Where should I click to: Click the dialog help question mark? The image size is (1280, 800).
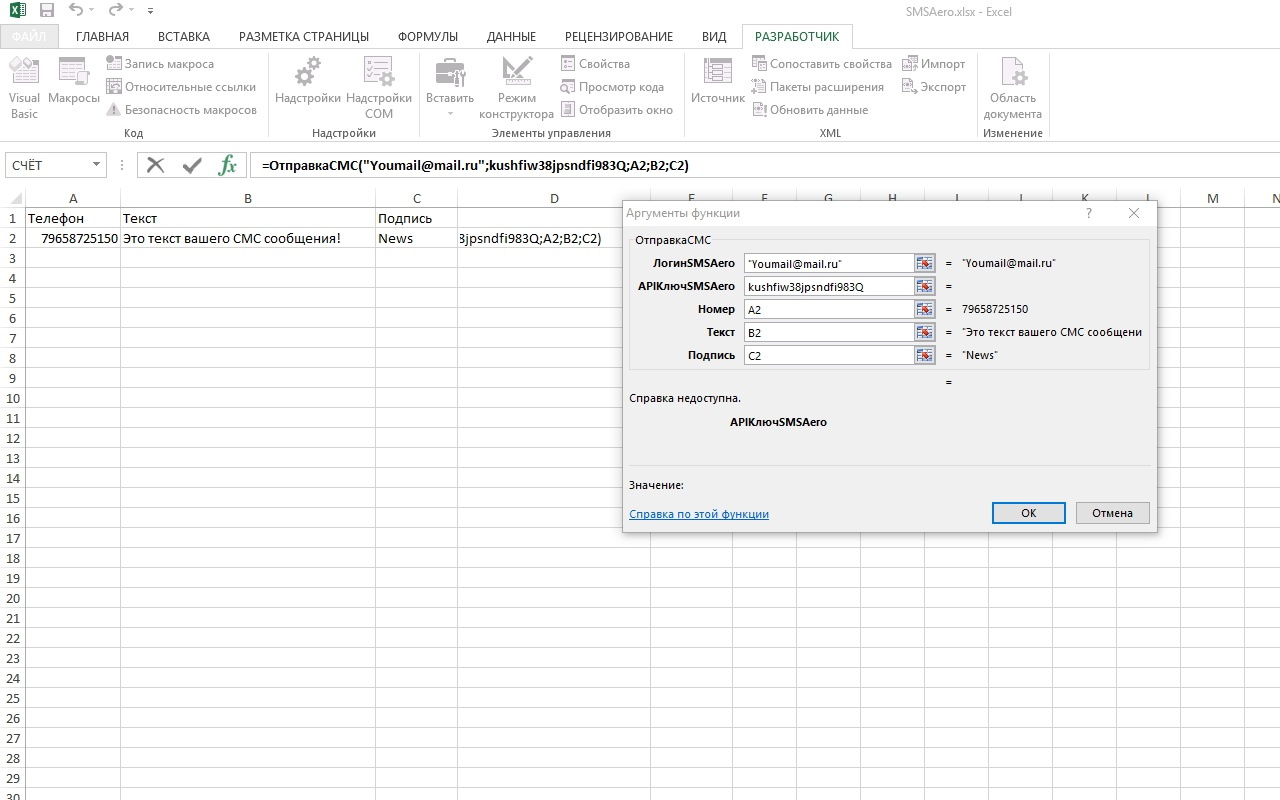1088,213
